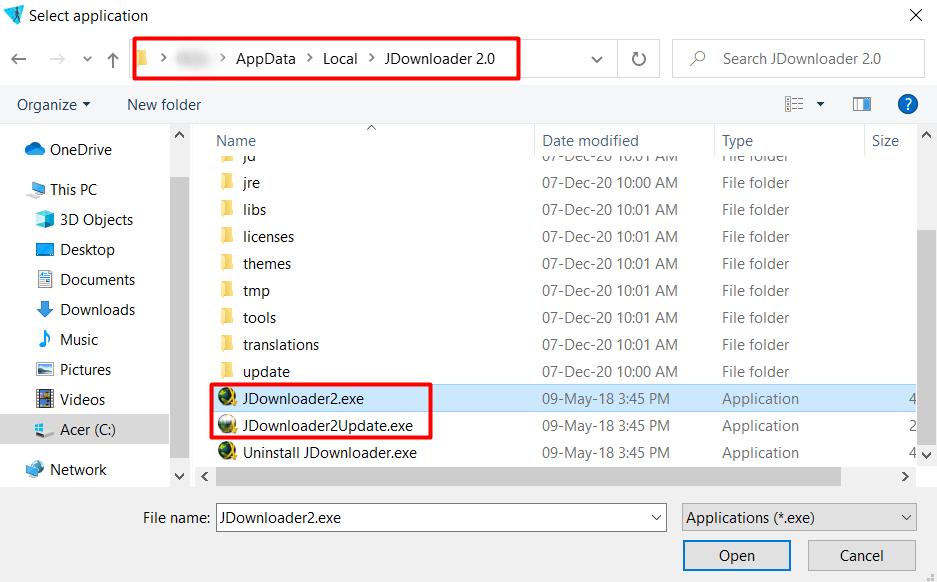937x582 pixels.
Task: Select OneDrive in the navigation pane
Action: [x=68, y=149]
